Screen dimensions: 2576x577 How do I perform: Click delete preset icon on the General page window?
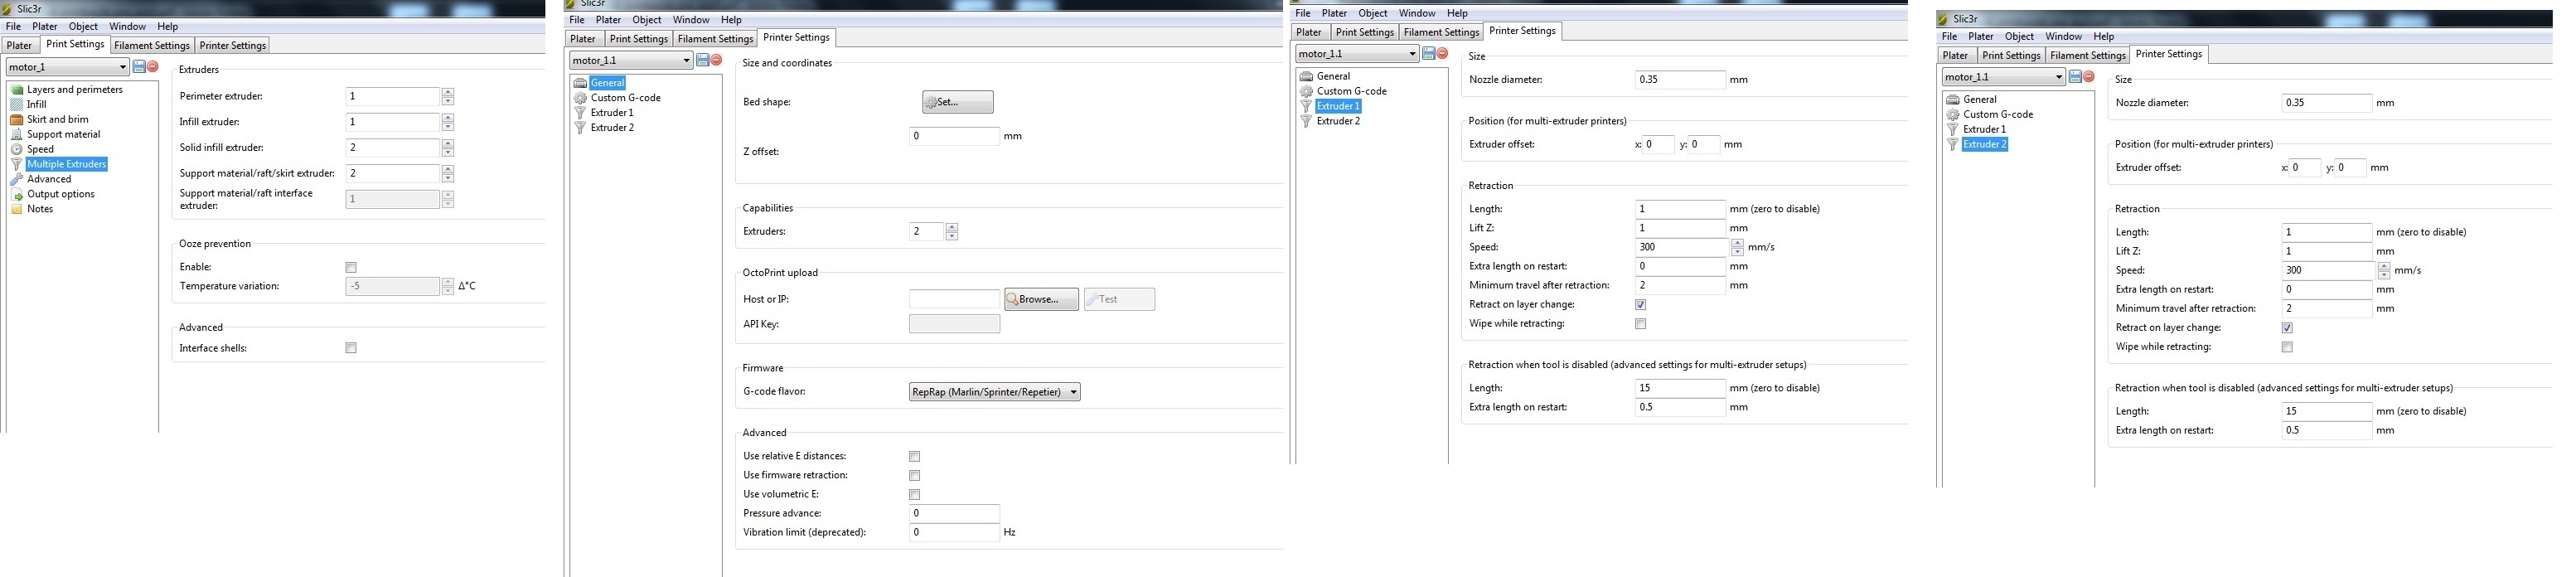(716, 60)
